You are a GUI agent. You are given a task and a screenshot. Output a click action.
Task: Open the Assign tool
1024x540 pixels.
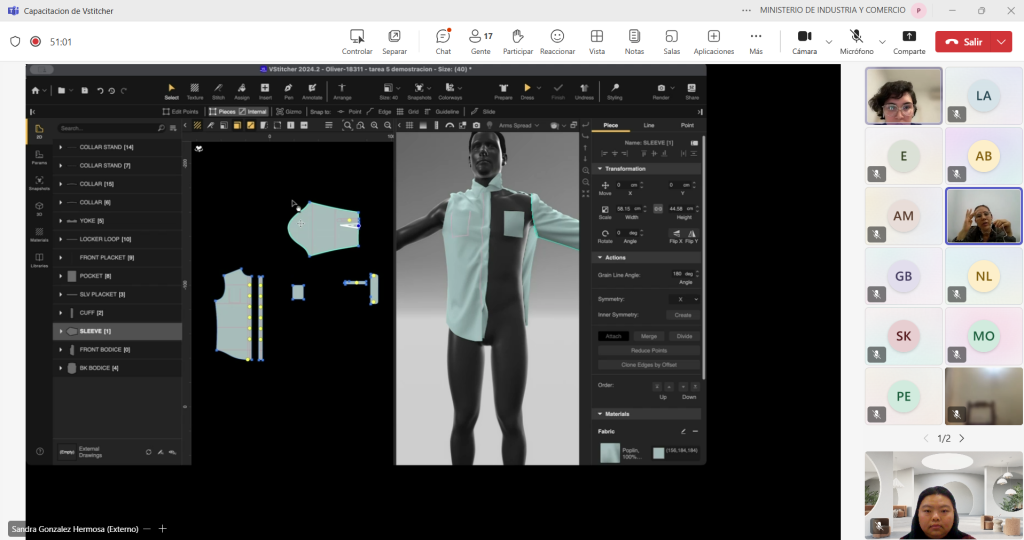coord(242,91)
